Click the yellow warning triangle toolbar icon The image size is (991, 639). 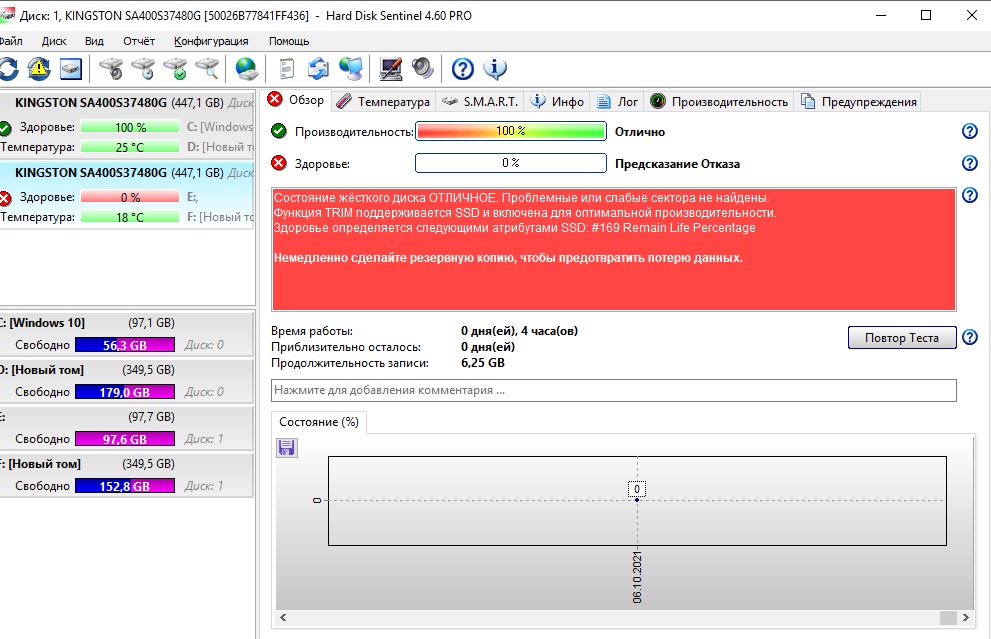point(38,69)
